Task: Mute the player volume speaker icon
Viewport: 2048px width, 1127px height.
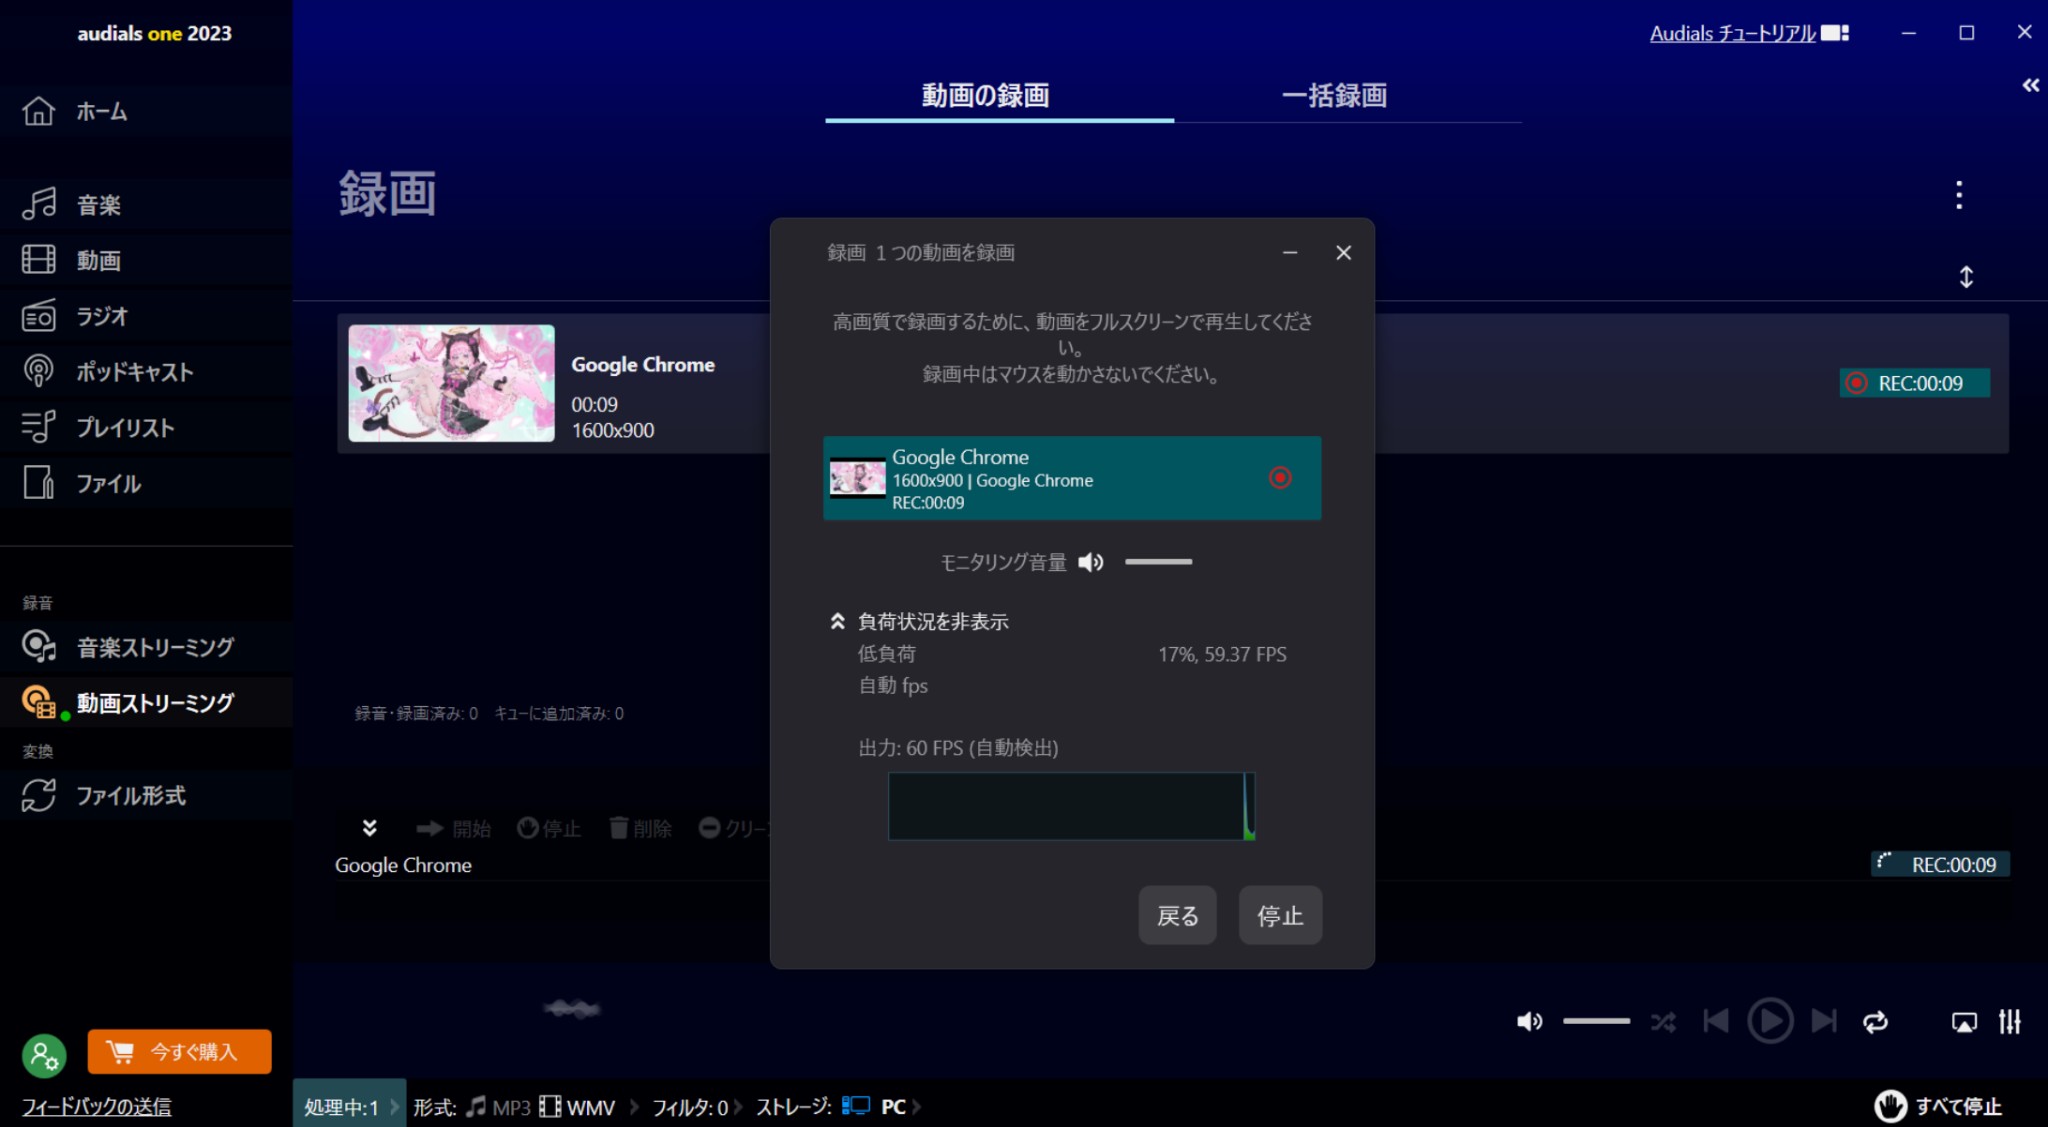Action: pos(1529,1021)
